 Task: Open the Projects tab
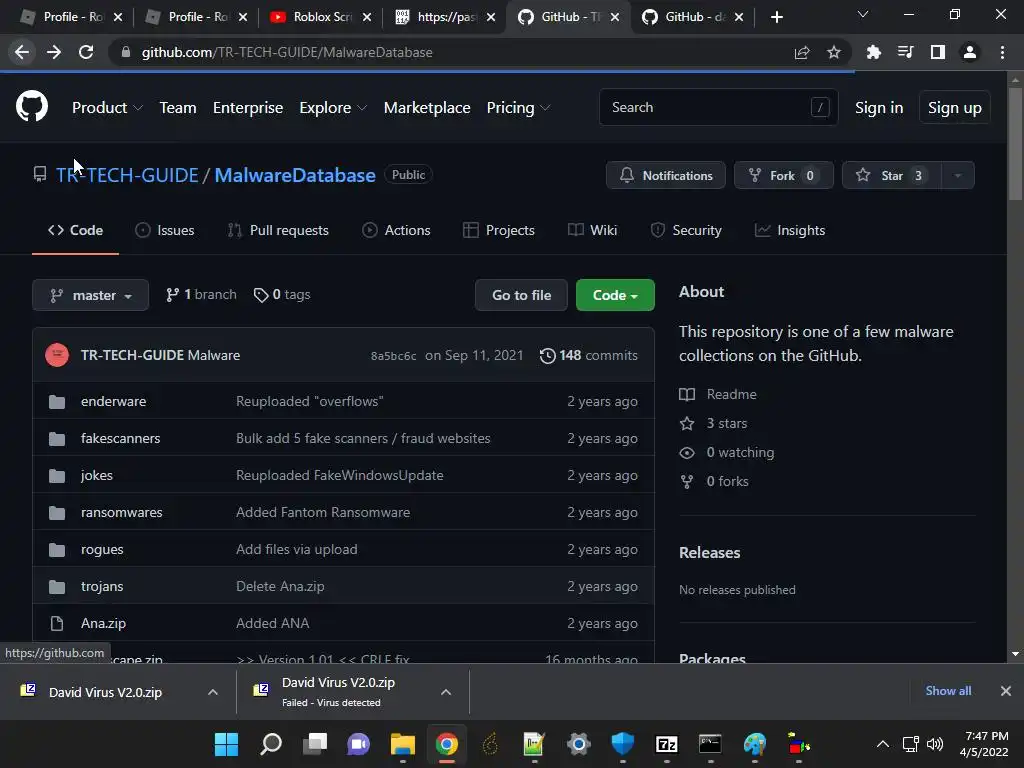pyautogui.click(x=499, y=231)
